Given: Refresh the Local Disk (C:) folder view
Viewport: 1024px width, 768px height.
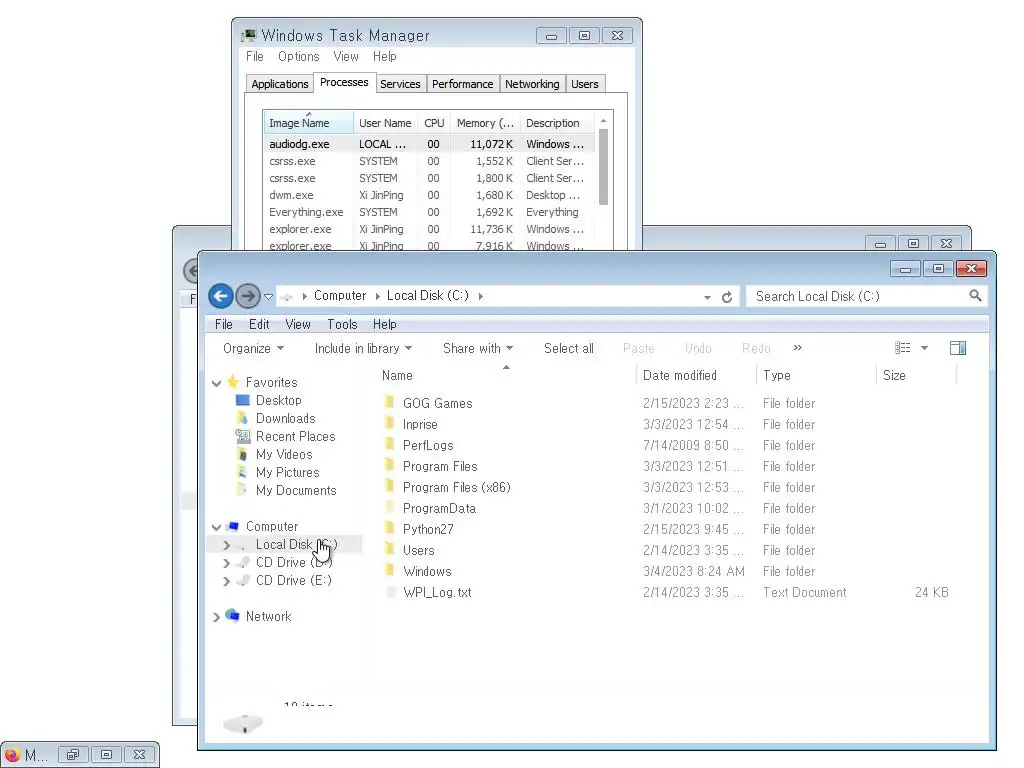Looking at the screenshot, I should [x=727, y=297].
